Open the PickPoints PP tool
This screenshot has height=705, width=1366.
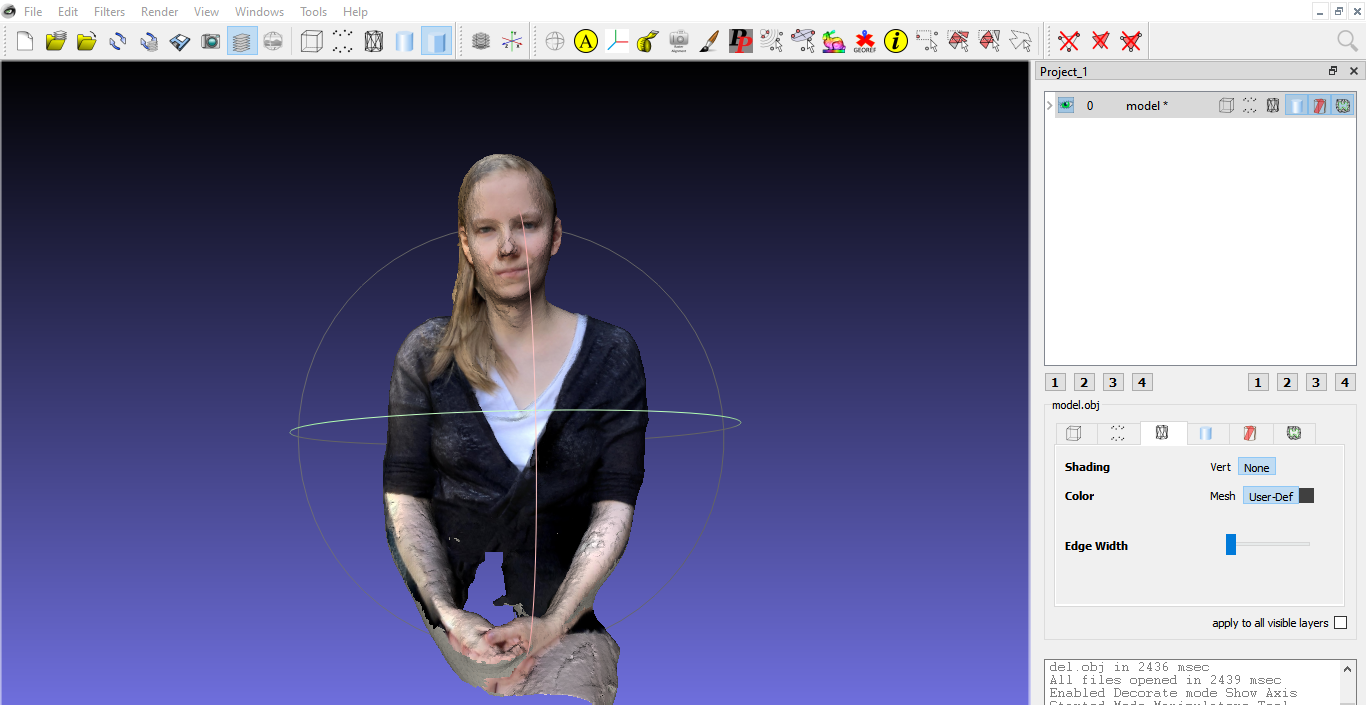coord(741,41)
